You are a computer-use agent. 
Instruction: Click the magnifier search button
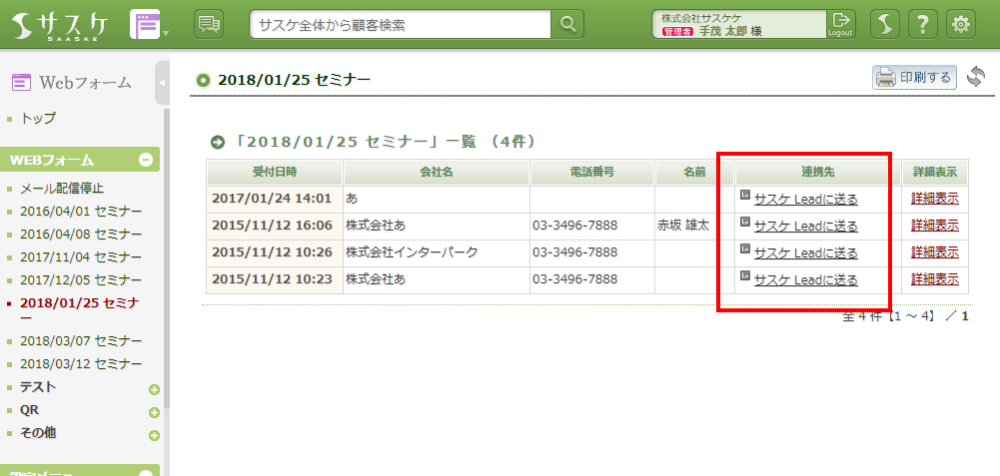(568, 25)
